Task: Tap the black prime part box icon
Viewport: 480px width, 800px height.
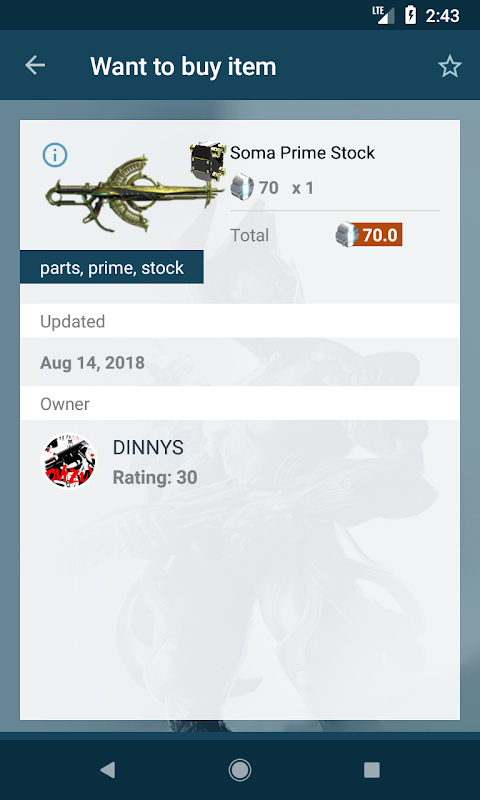Action: click(x=208, y=160)
